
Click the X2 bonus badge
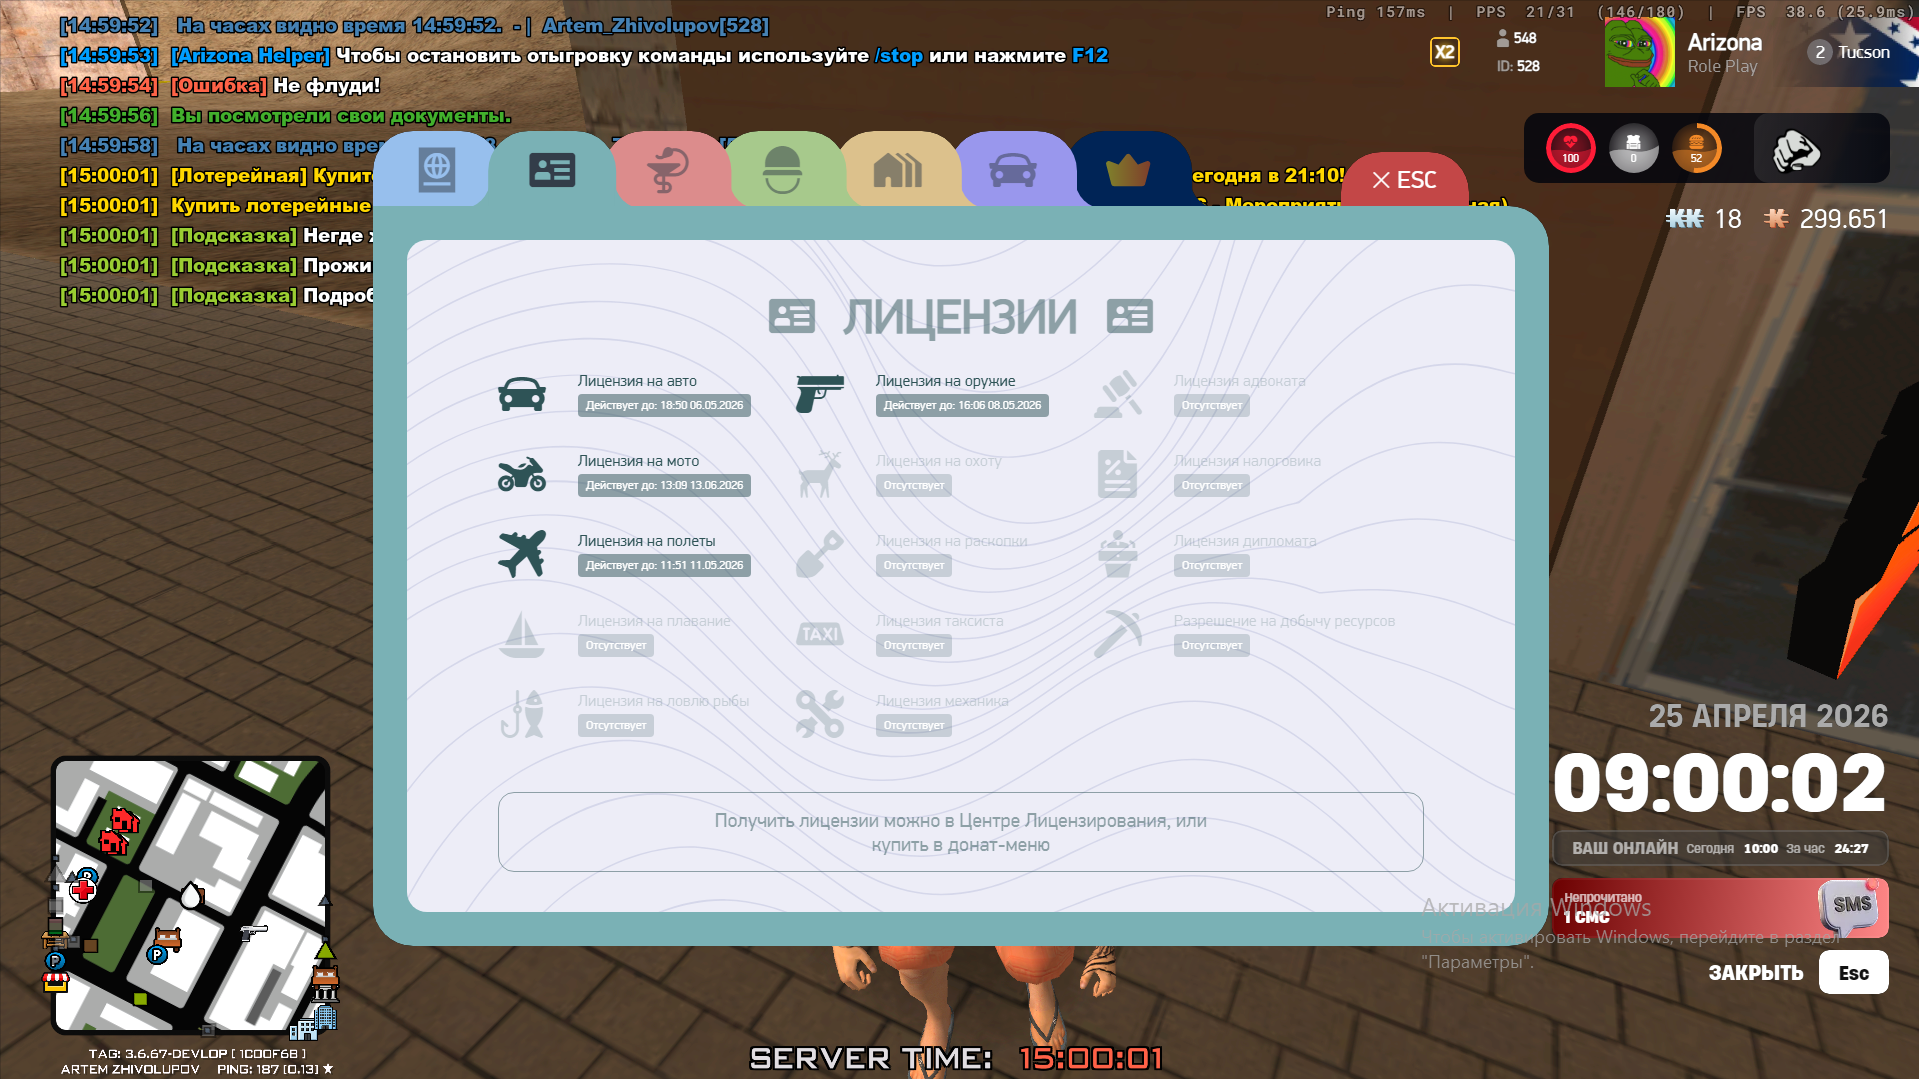1444,52
